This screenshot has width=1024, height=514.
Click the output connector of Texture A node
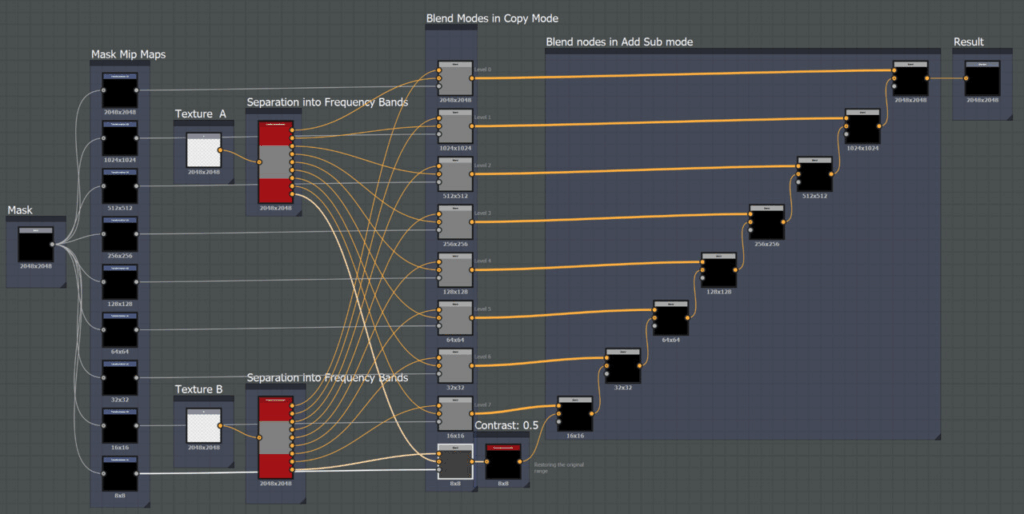pyautogui.click(x=220, y=150)
